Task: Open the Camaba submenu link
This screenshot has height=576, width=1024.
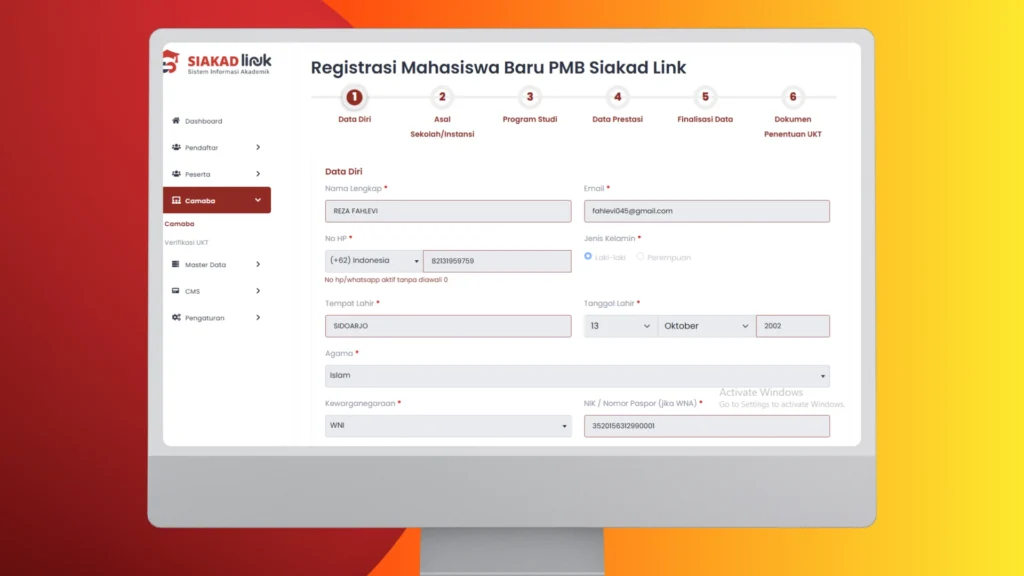Action: (180, 224)
